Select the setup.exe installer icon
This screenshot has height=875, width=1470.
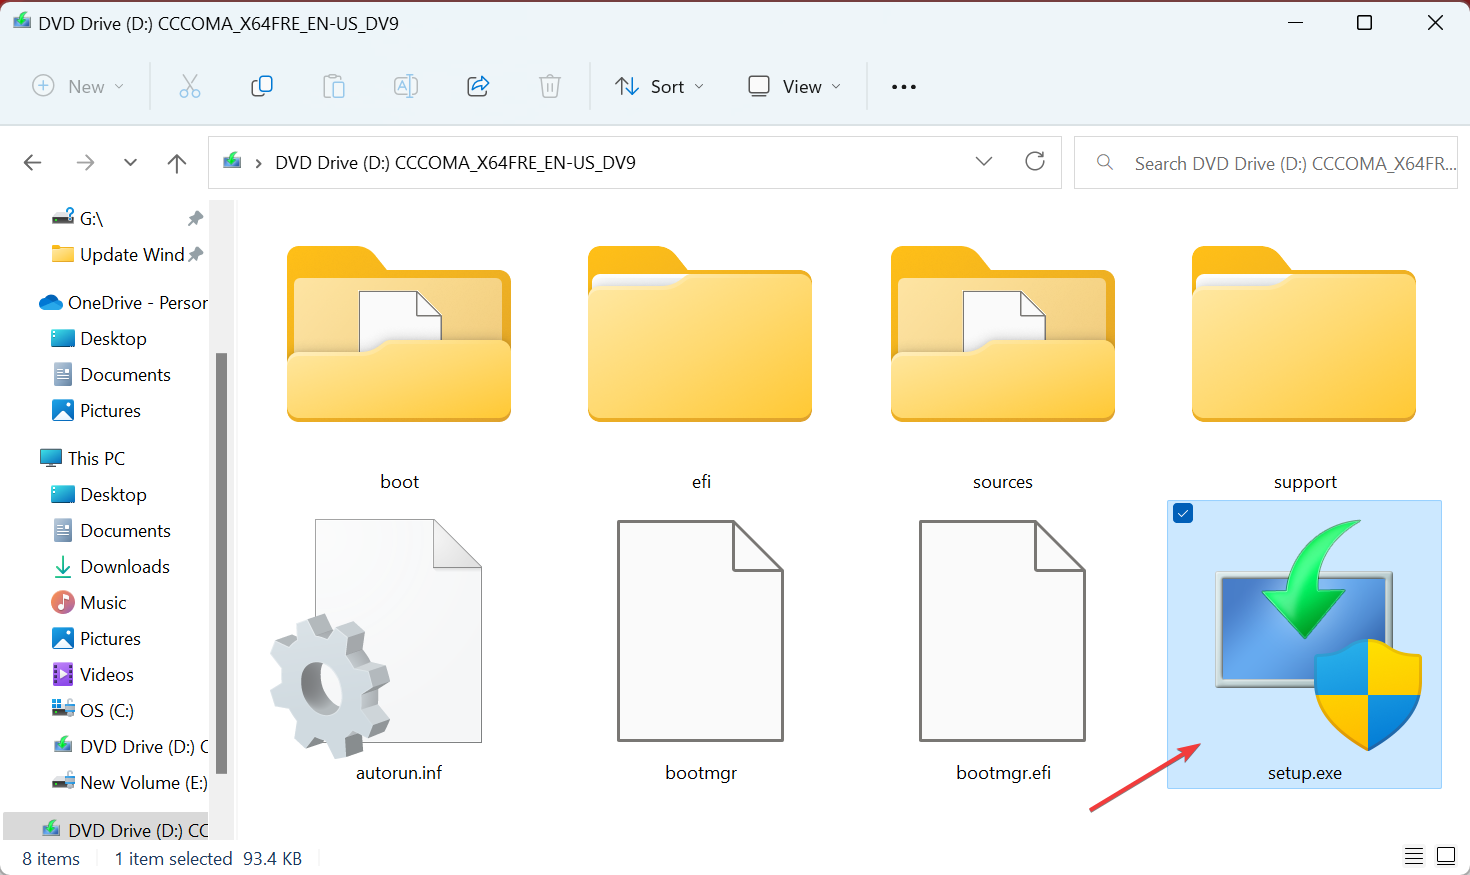click(x=1318, y=635)
